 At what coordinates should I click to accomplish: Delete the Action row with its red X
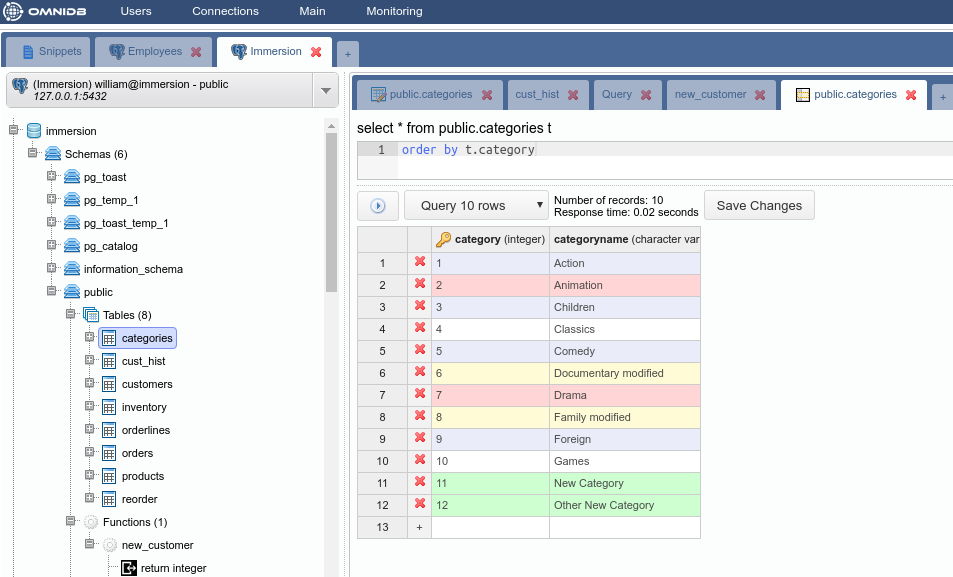point(419,261)
